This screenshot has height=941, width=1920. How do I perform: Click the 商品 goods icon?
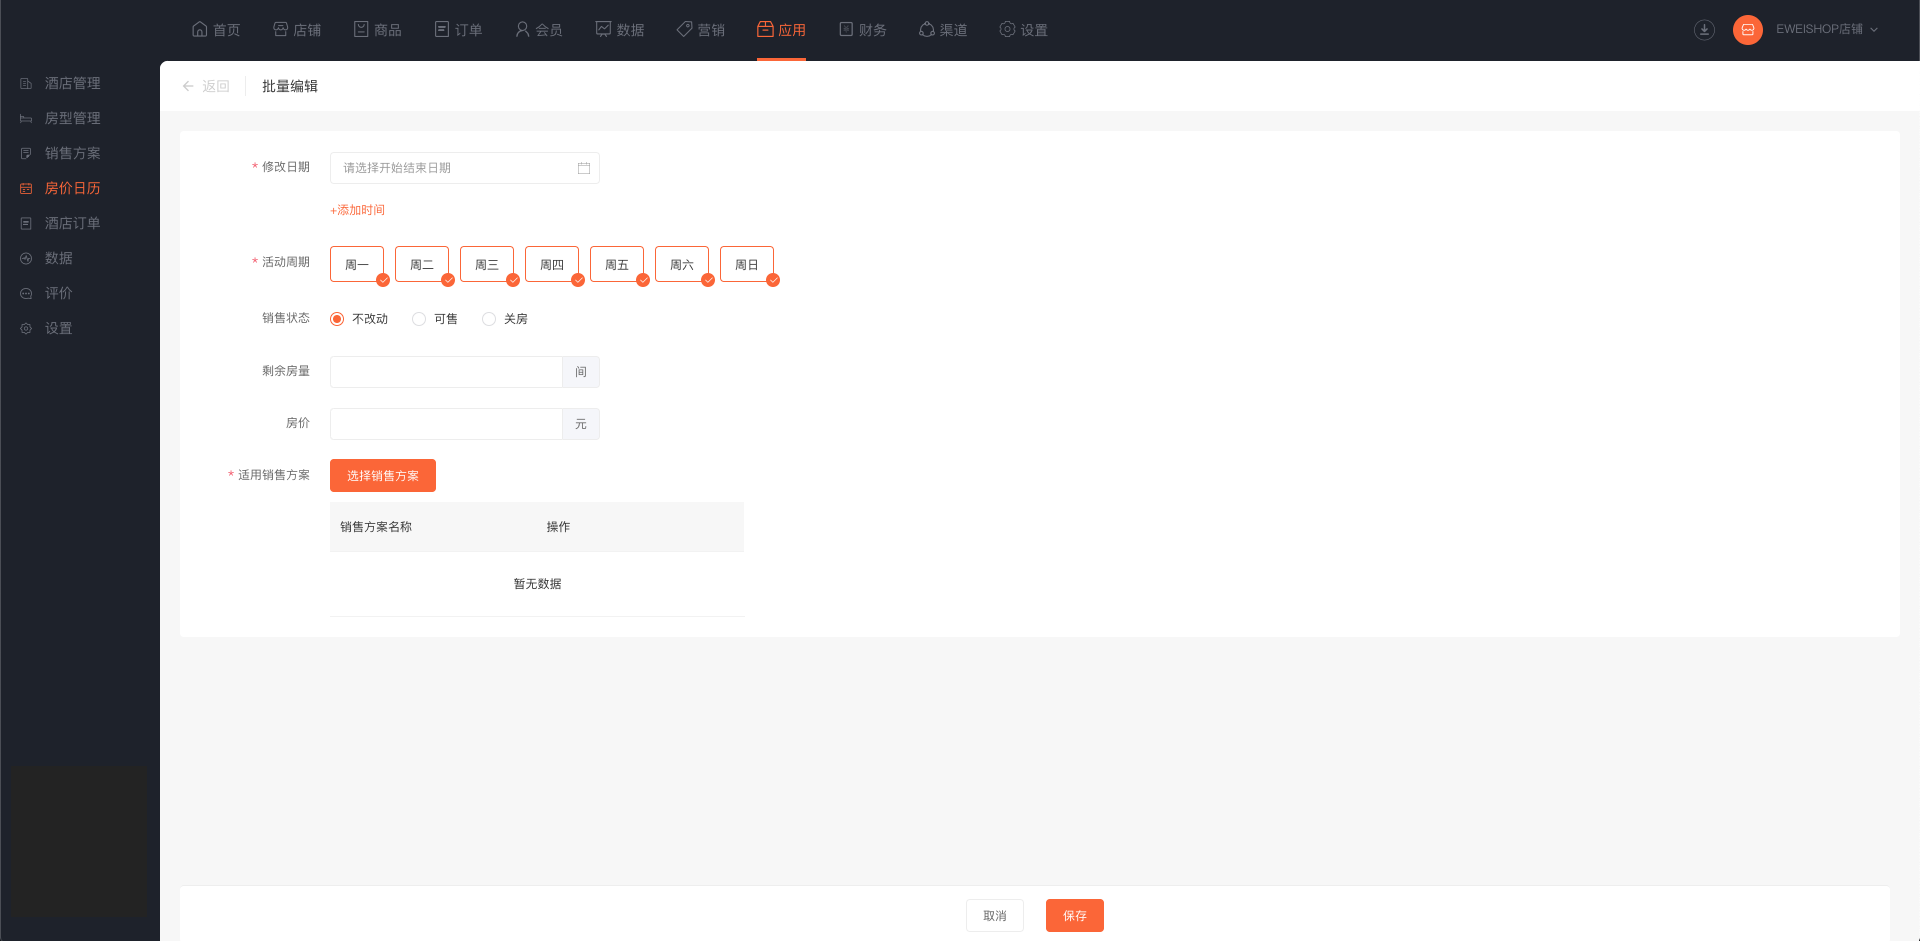tap(361, 29)
